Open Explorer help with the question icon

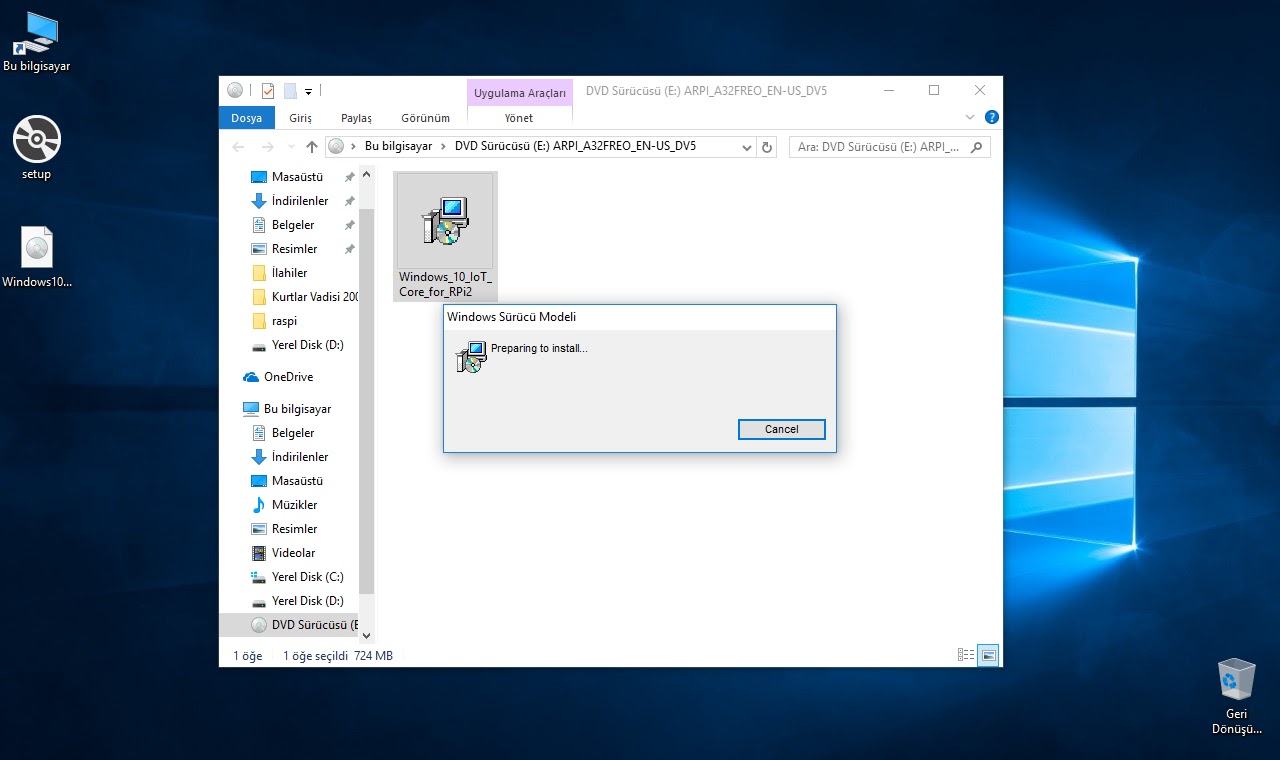pos(991,117)
